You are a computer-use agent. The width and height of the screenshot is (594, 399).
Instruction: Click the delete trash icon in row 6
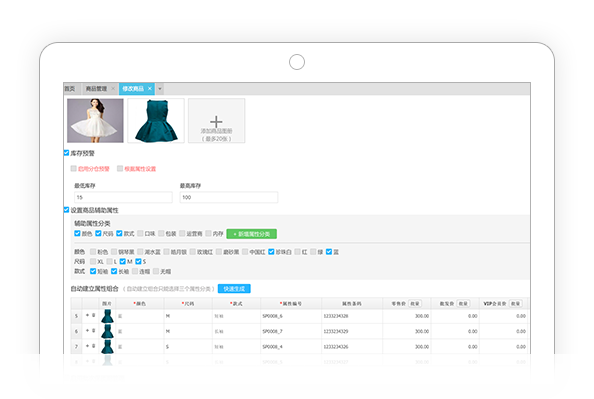[x=94, y=330]
